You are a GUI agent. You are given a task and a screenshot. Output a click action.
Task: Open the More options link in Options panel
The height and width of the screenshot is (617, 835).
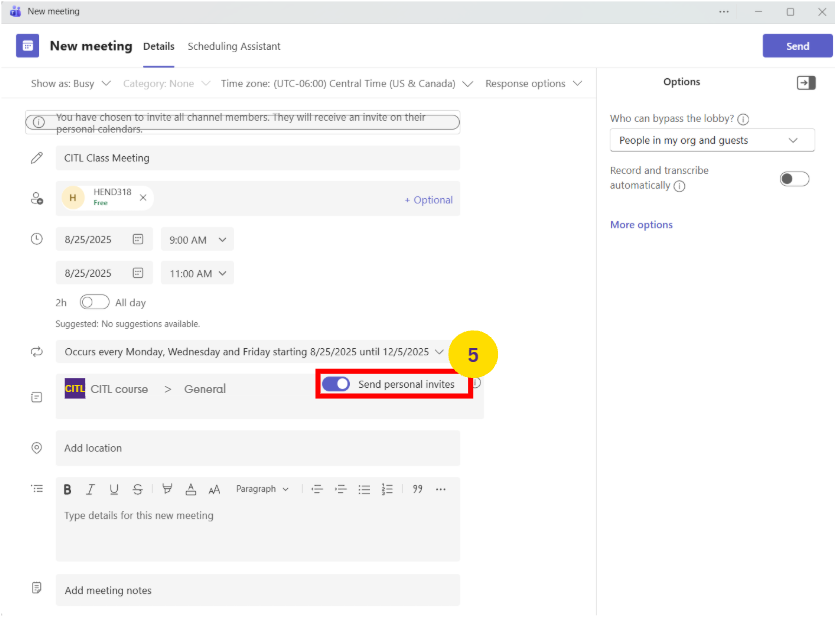pyautogui.click(x=641, y=224)
